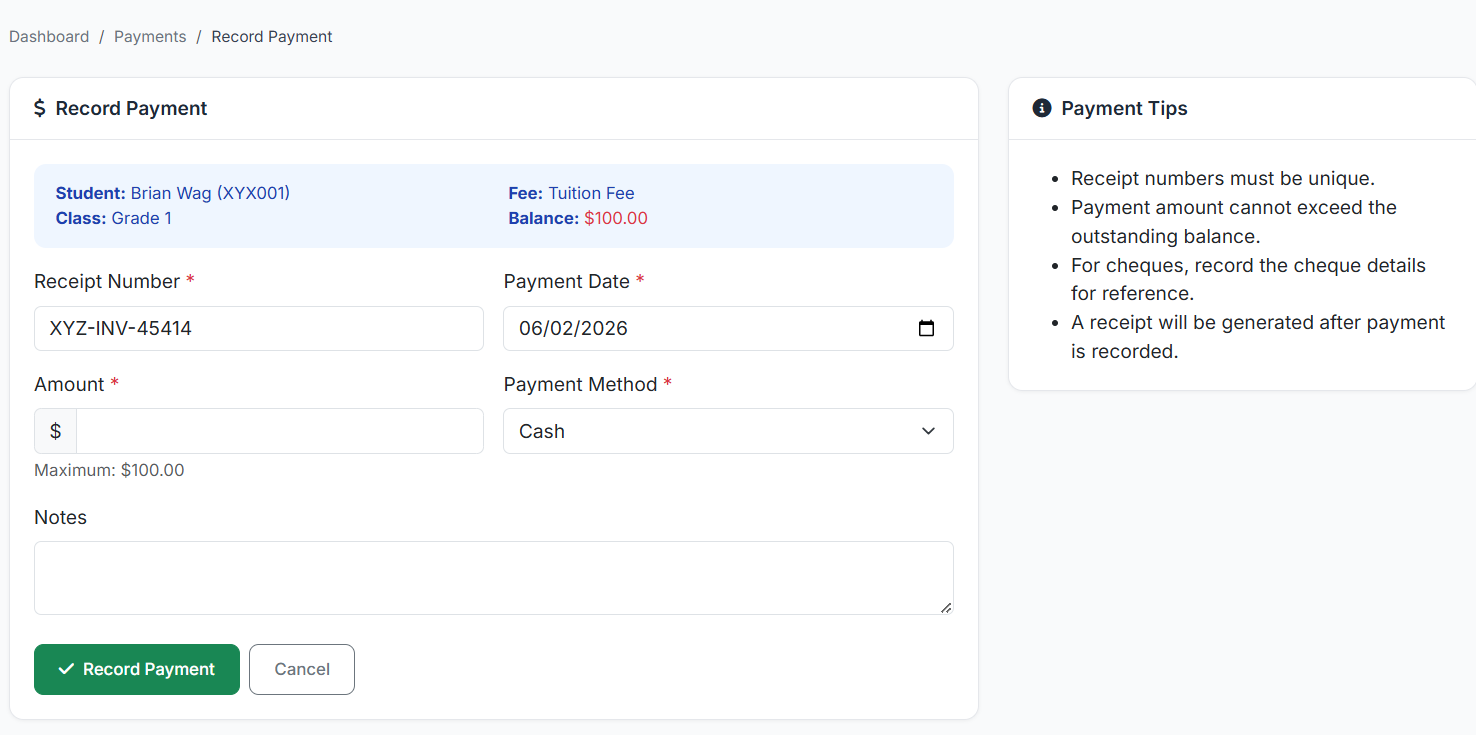Screen dimensions: 1476x735
Task: Open the calendar picker icon in Payment Date
Action: (926, 328)
